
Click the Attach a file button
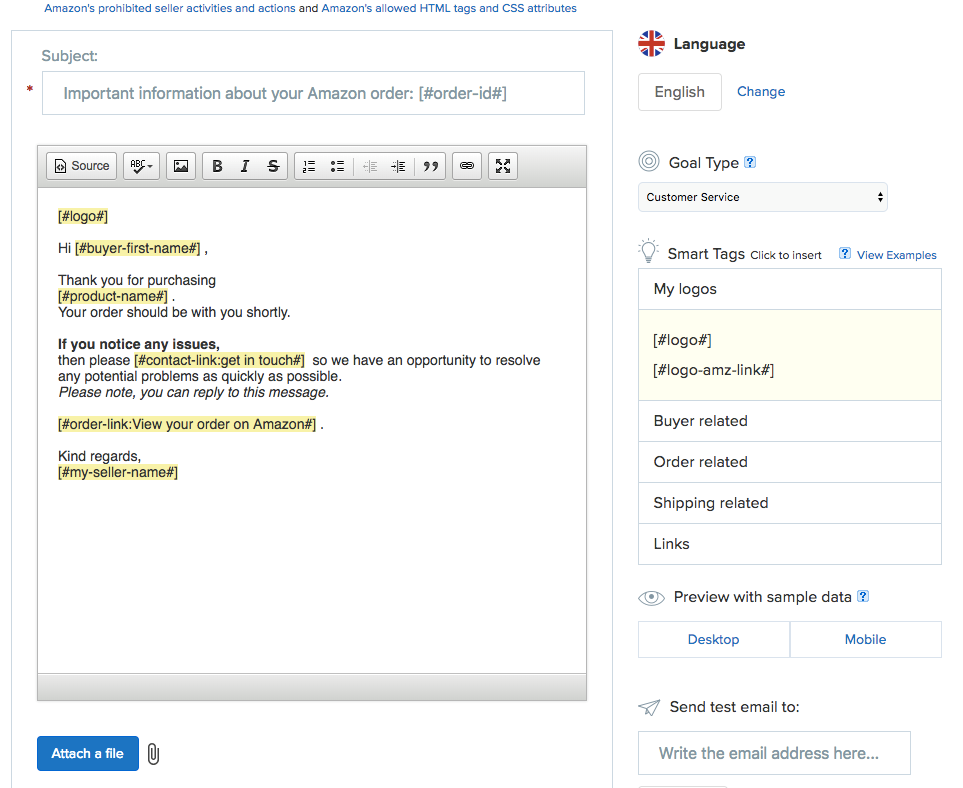pos(88,754)
